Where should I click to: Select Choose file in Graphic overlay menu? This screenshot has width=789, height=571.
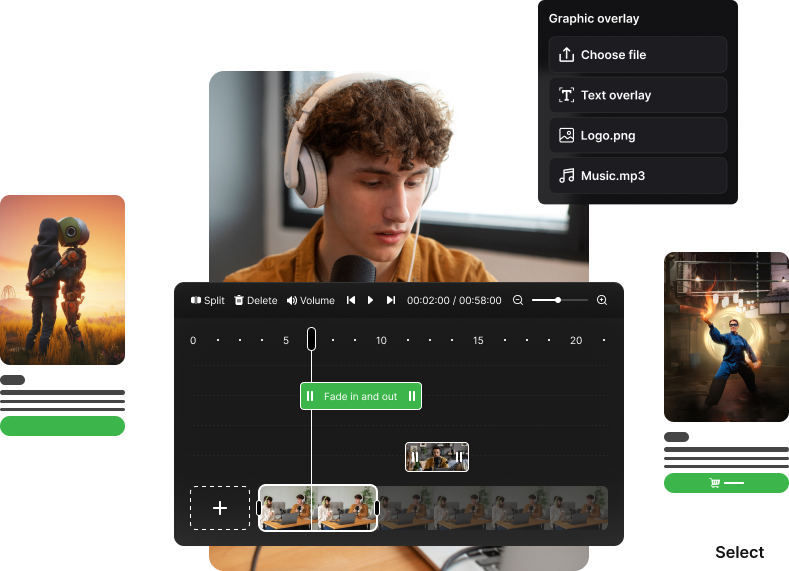(x=638, y=55)
